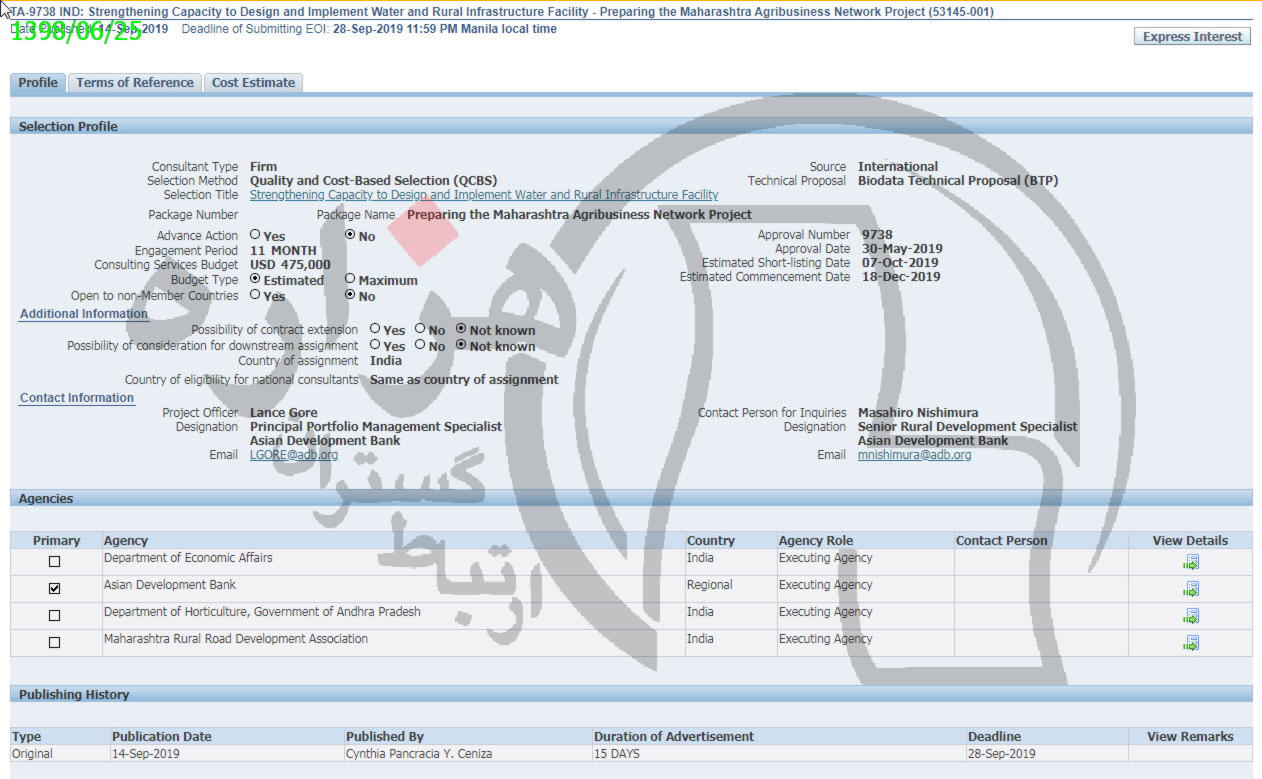The image size is (1262, 779).
Task: Select No for downstream assignment consideration
Action: (x=420, y=345)
